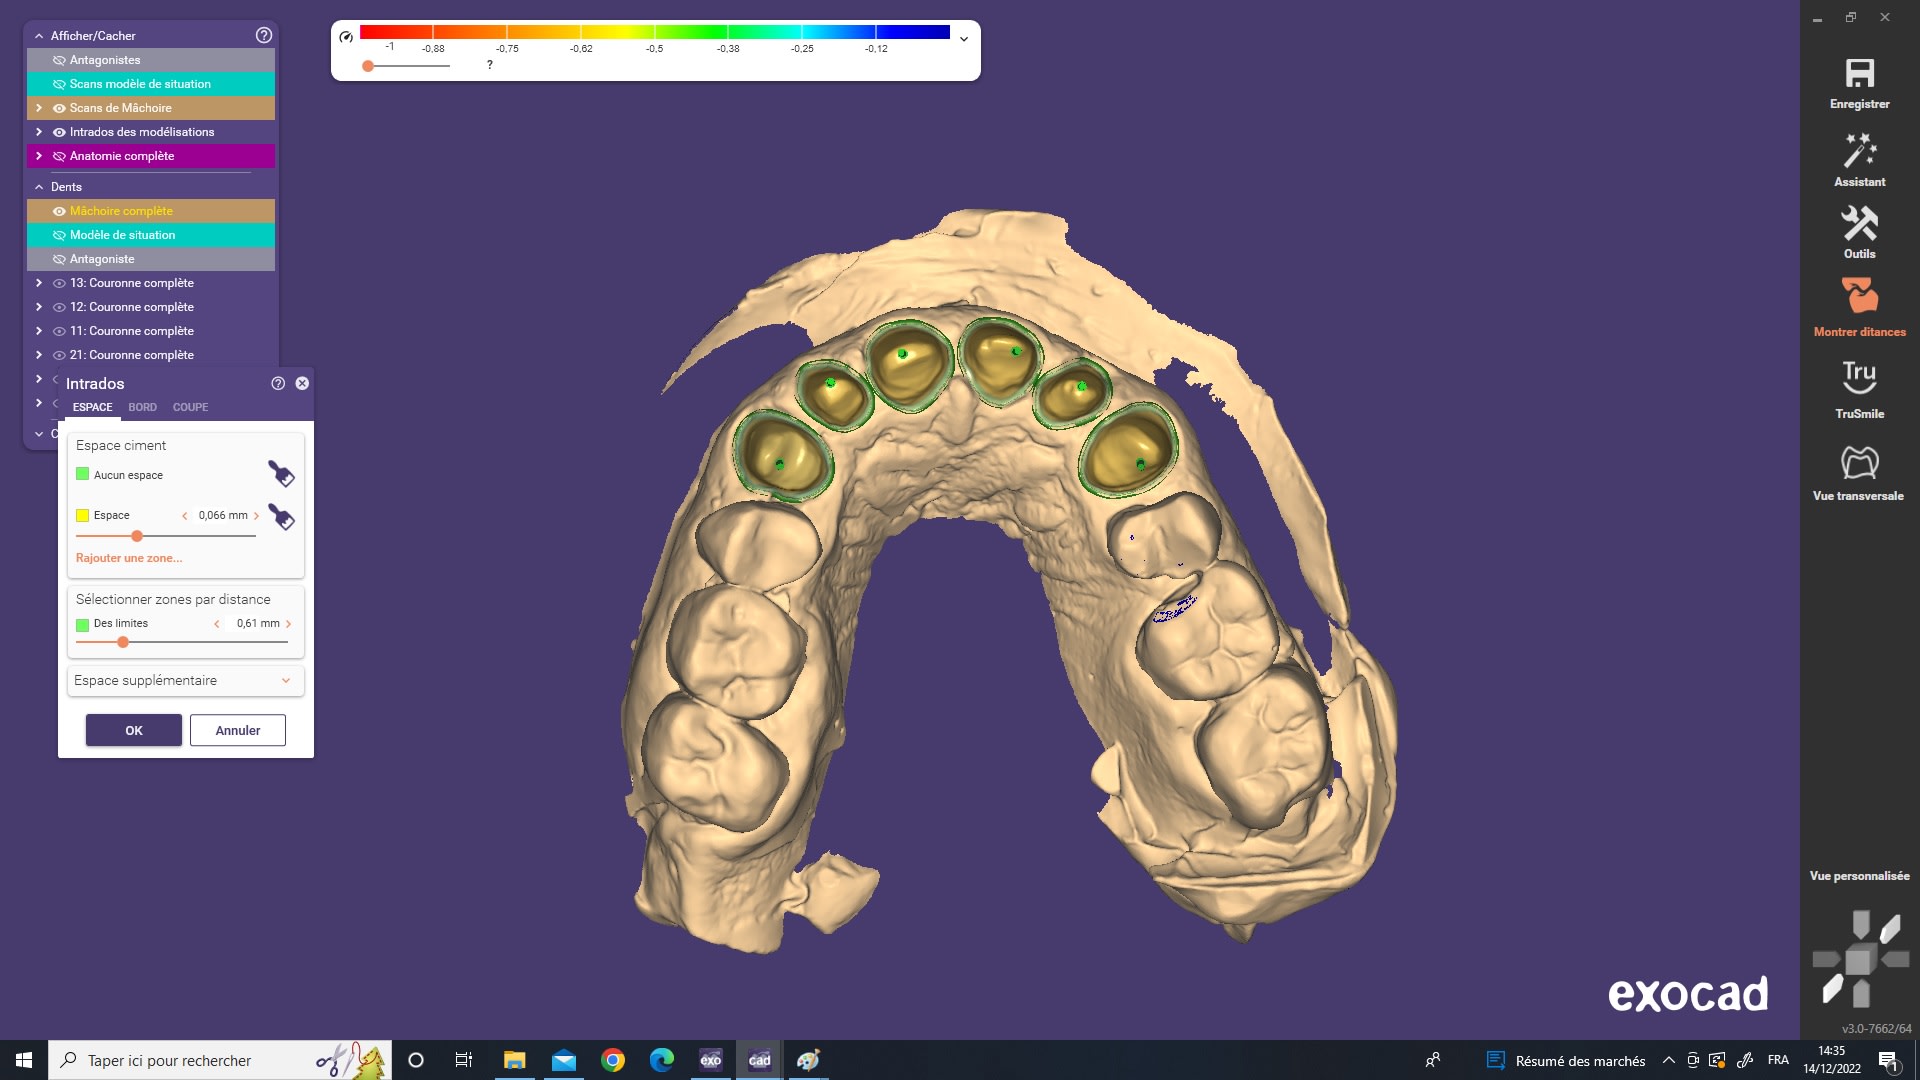
Task: Click the 0,066 mm value field
Action: click(x=223, y=516)
